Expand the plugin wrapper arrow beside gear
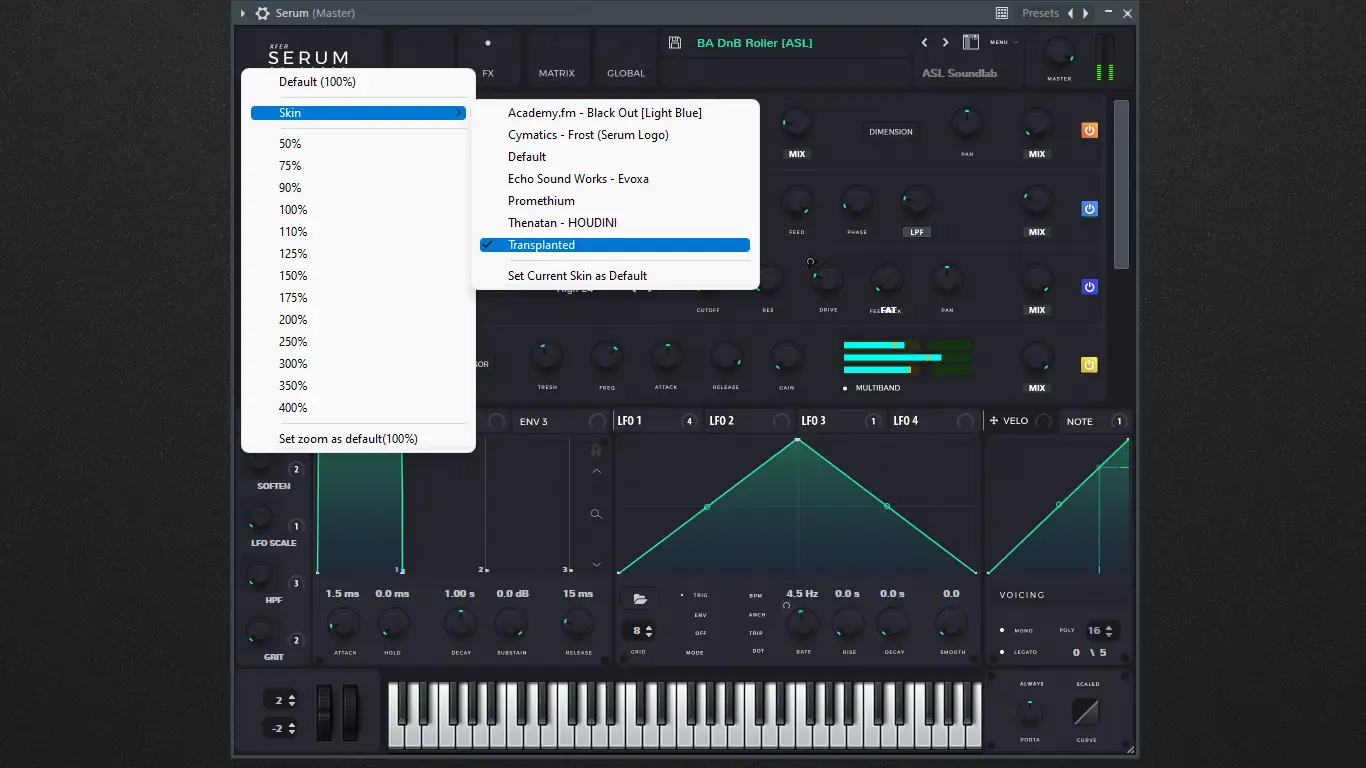 click(242, 13)
